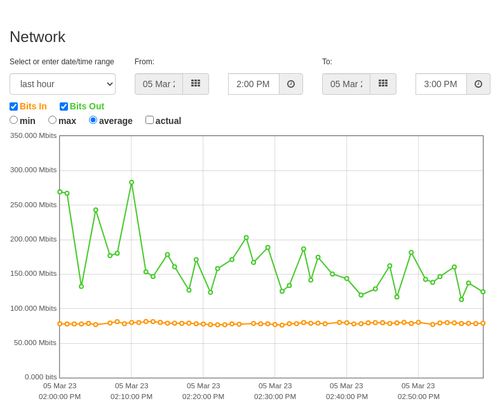Viewport: 500px width, 403px height.
Task: Click the From: label
Action: 144,62
